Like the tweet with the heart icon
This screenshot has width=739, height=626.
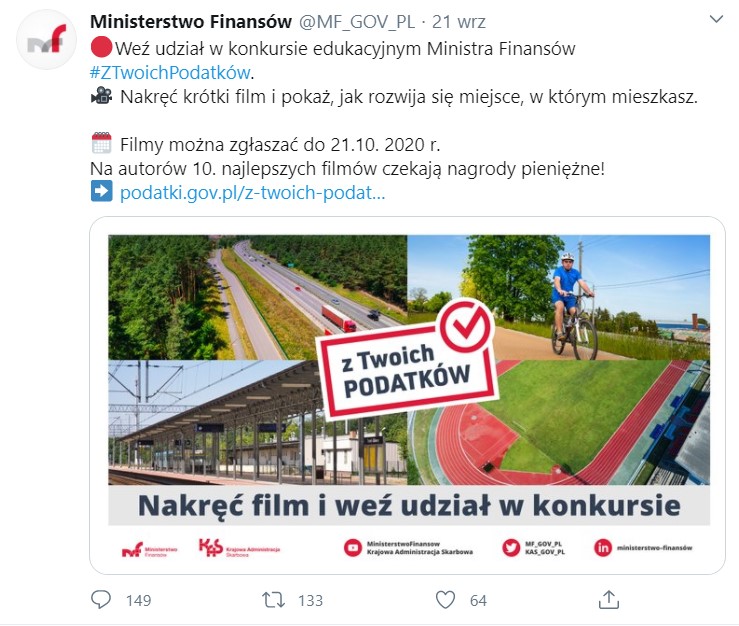(x=445, y=600)
